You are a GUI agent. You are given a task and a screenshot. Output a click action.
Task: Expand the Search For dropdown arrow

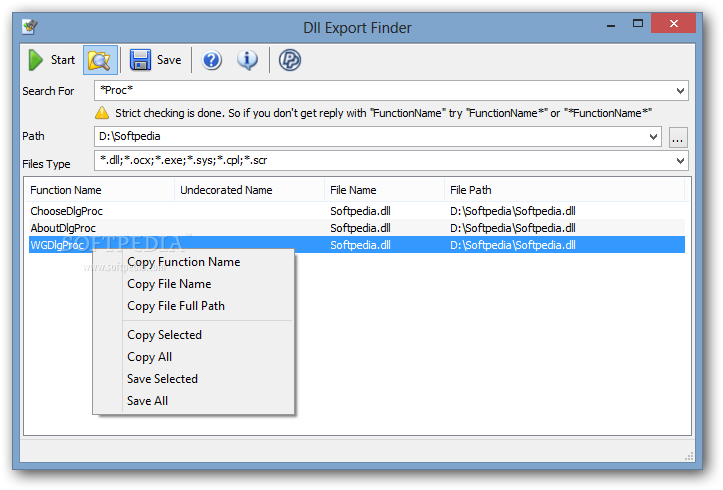[680, 91]
